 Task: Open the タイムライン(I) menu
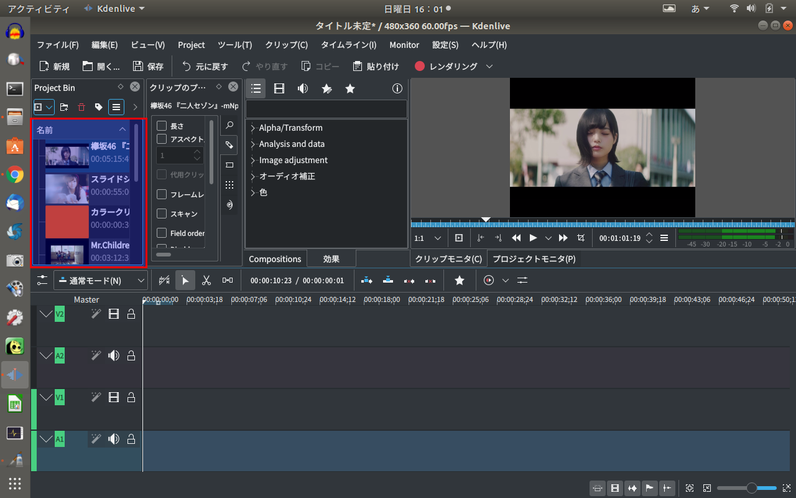[348, 45]
